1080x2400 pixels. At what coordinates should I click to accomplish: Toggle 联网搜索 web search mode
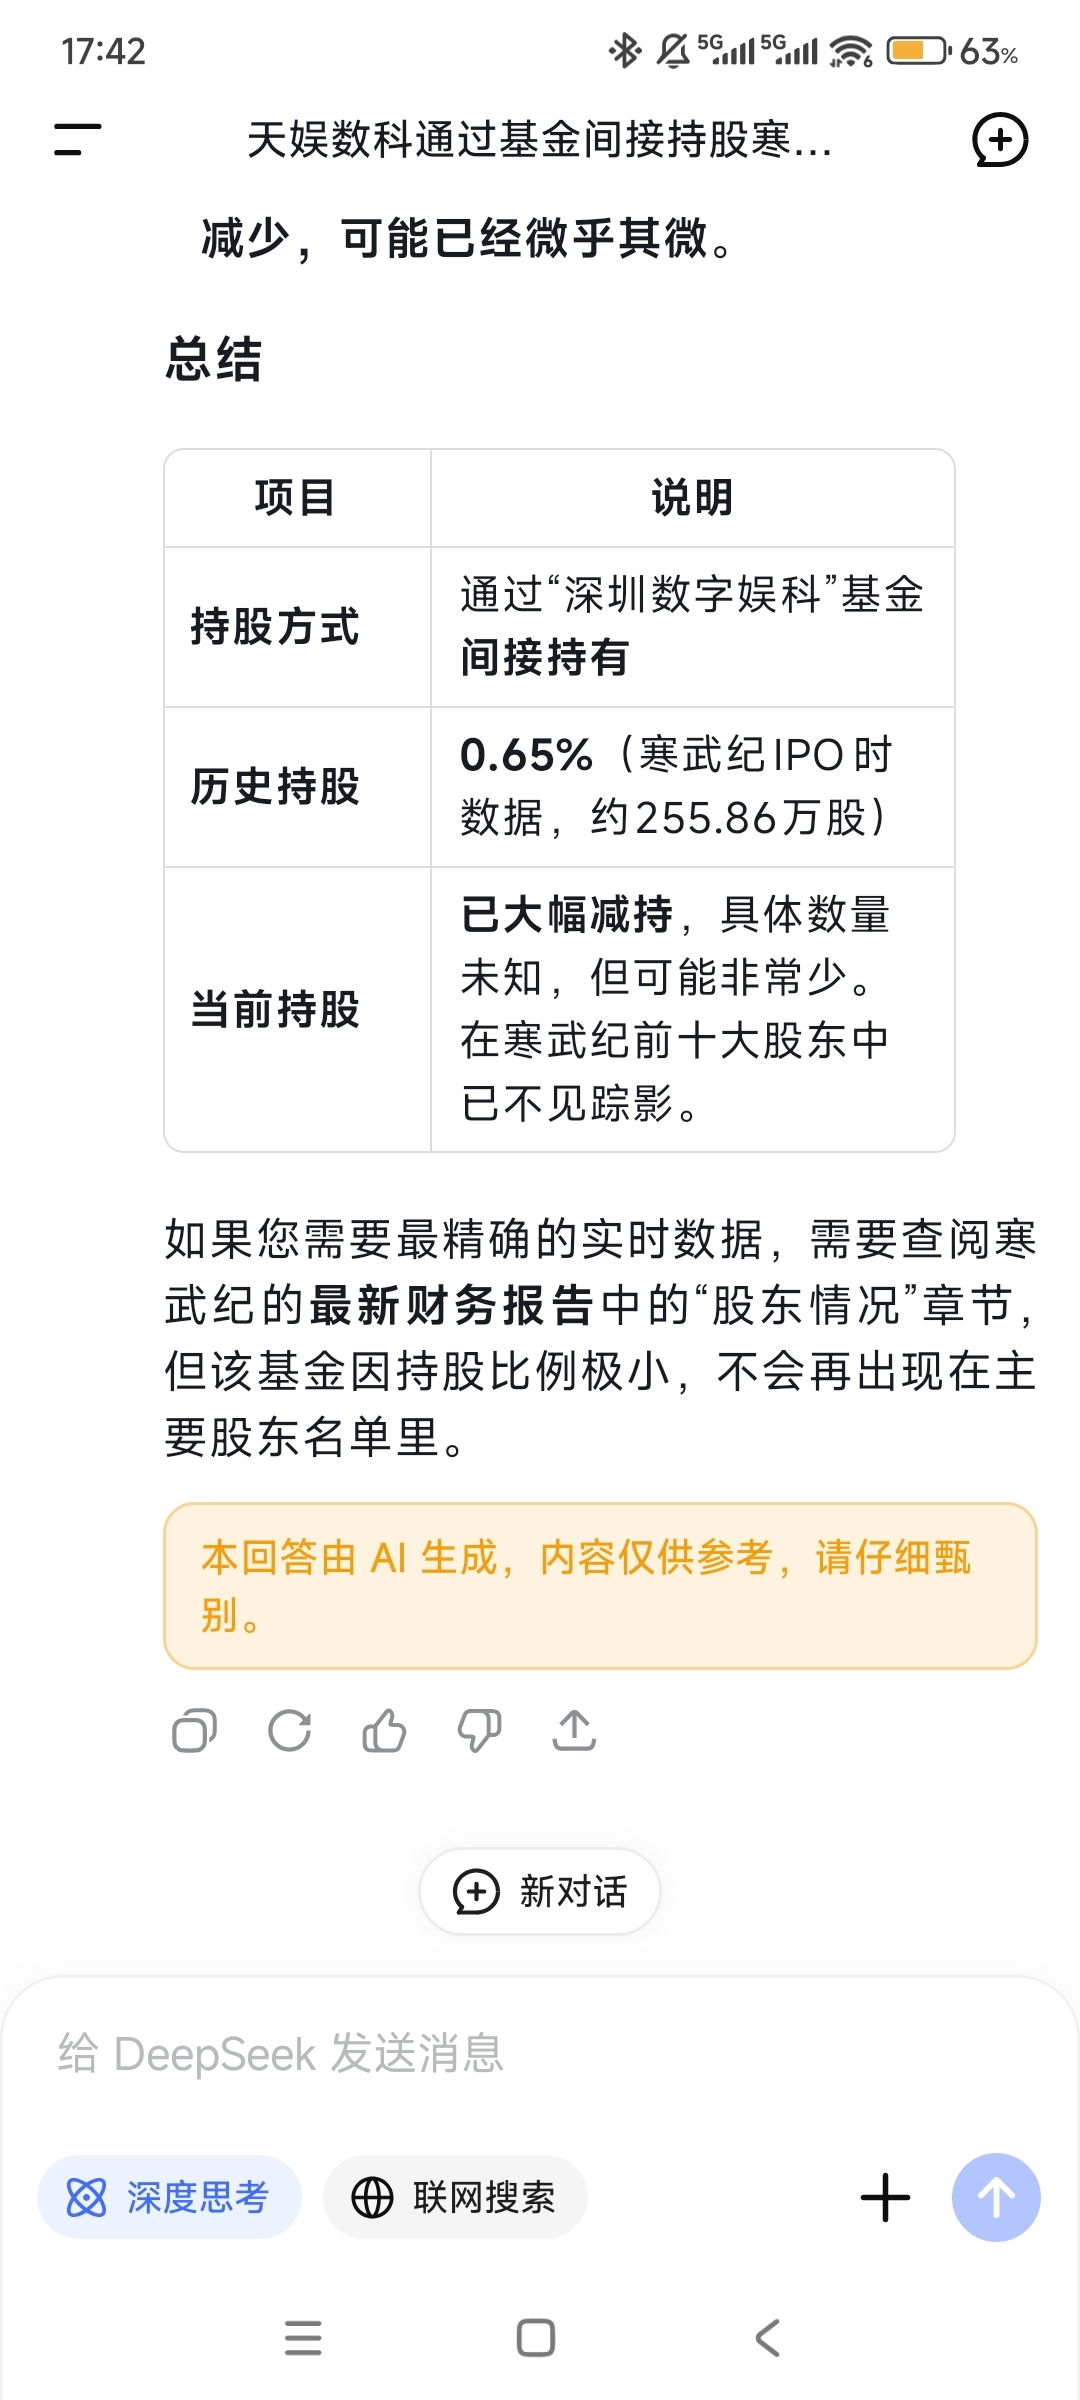tap(455, 2197)
